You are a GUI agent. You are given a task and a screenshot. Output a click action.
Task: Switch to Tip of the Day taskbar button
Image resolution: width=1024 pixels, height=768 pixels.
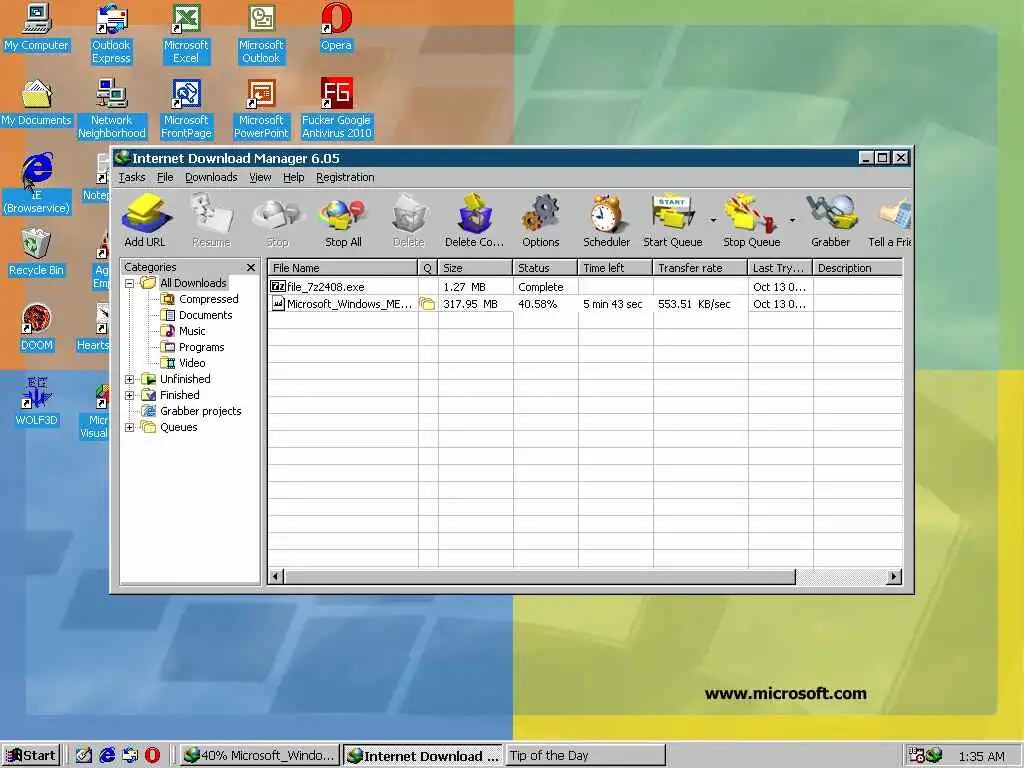pos(585,756)
